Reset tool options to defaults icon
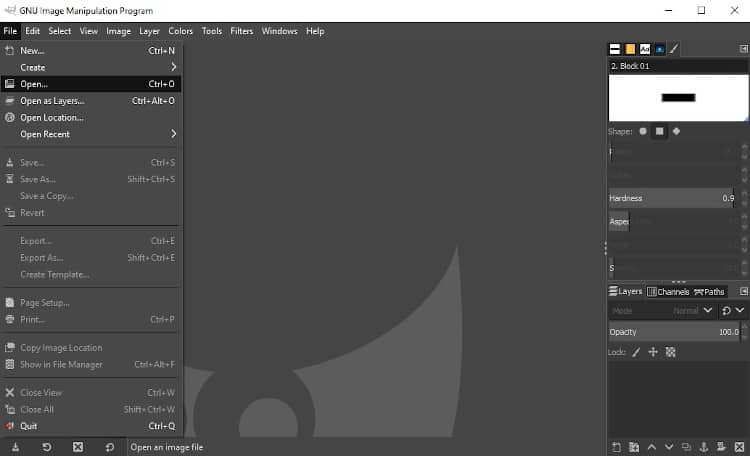Viewport: 750px width, 456px height. (110, 447)
